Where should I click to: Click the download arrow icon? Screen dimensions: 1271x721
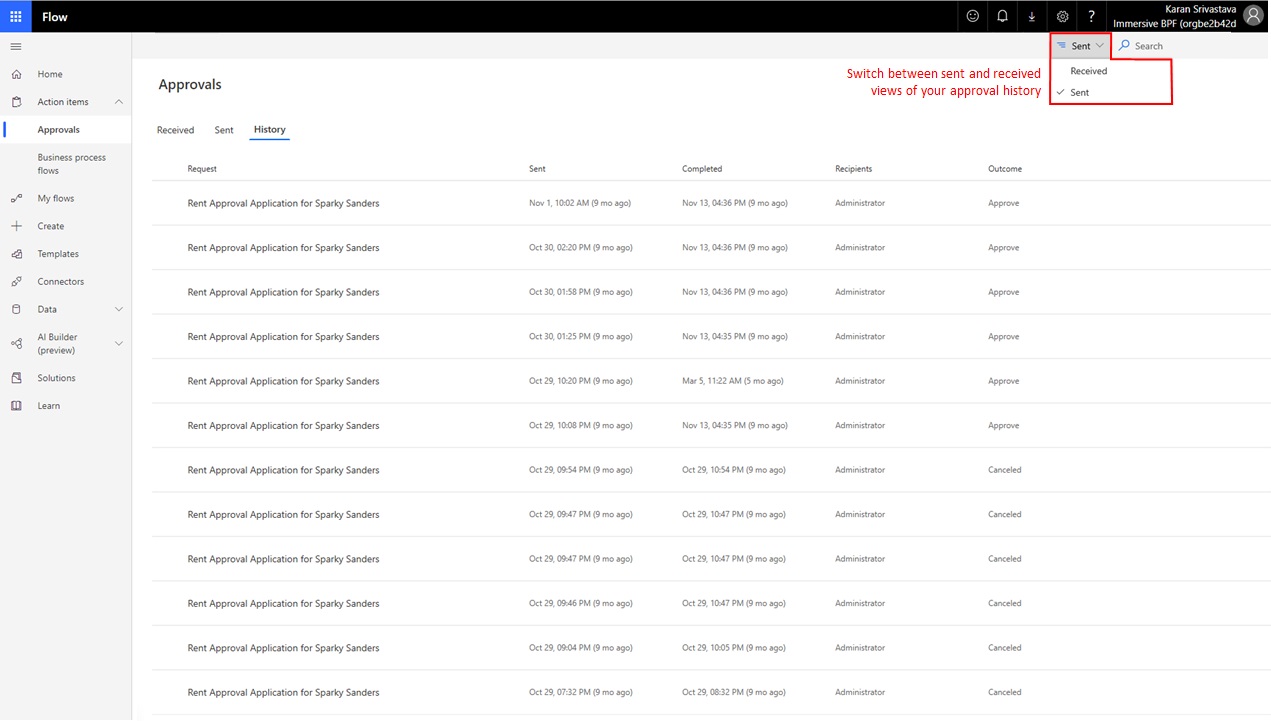[1032, 16]
